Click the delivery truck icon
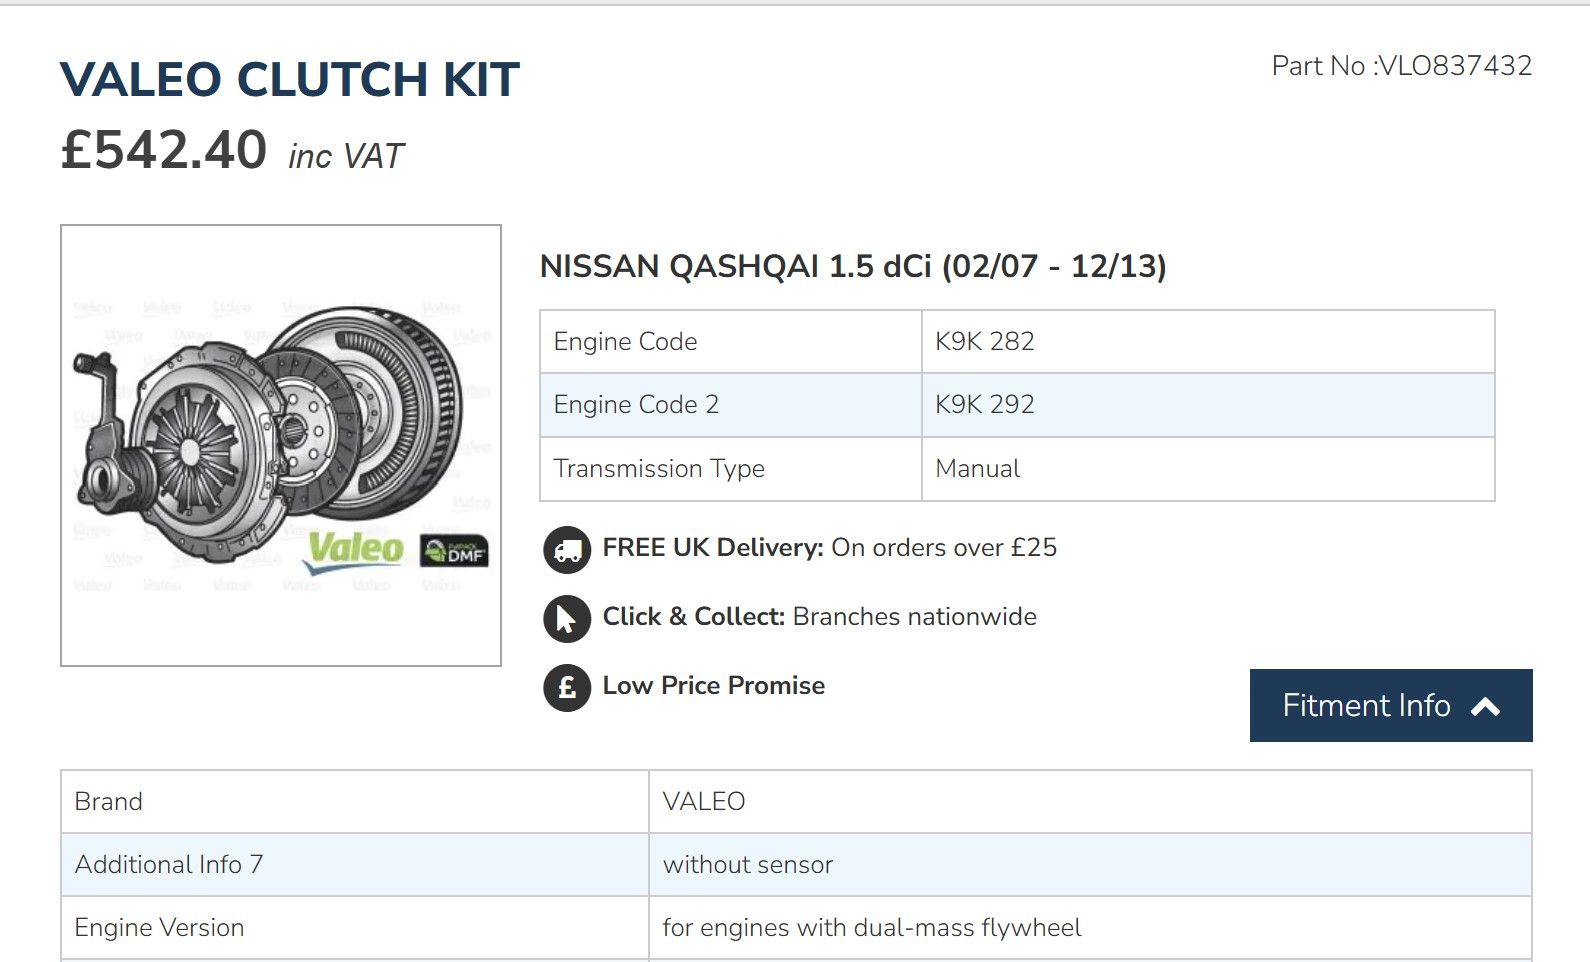Image resolution: width=1590 pixels, height=962 pixels. [567, 550]
